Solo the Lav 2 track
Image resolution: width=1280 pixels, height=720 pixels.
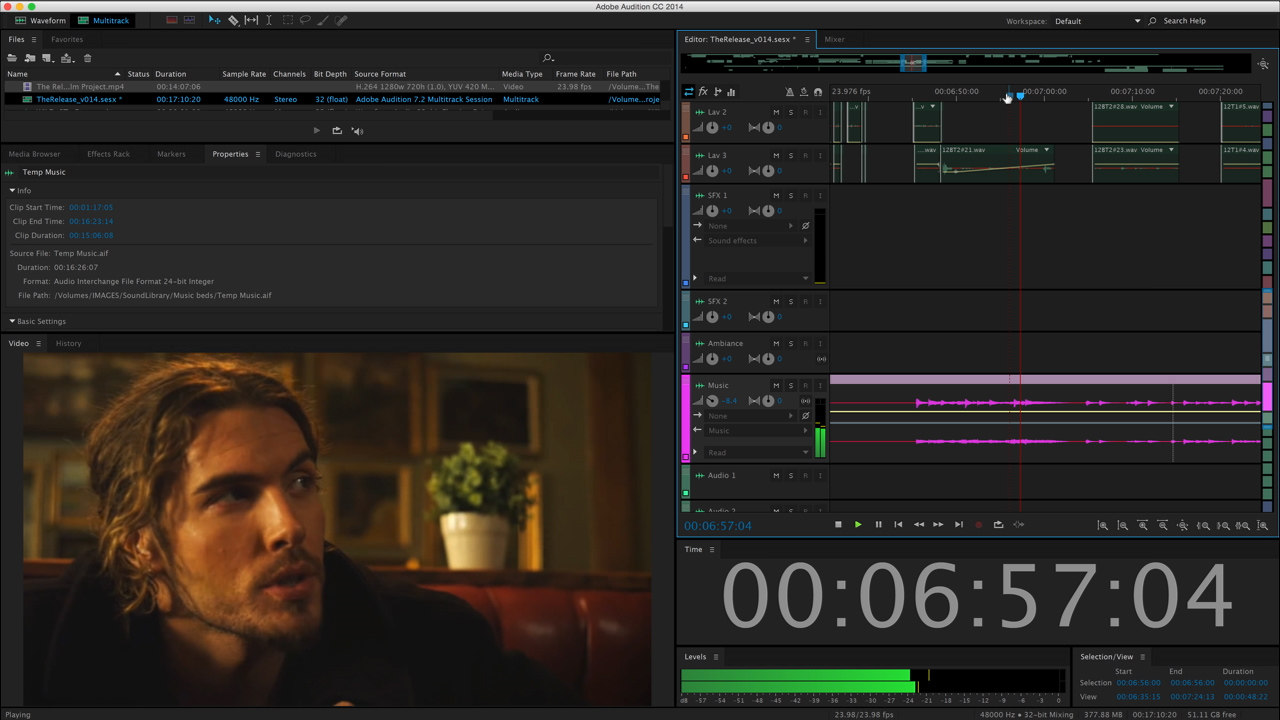coord(791,112)
